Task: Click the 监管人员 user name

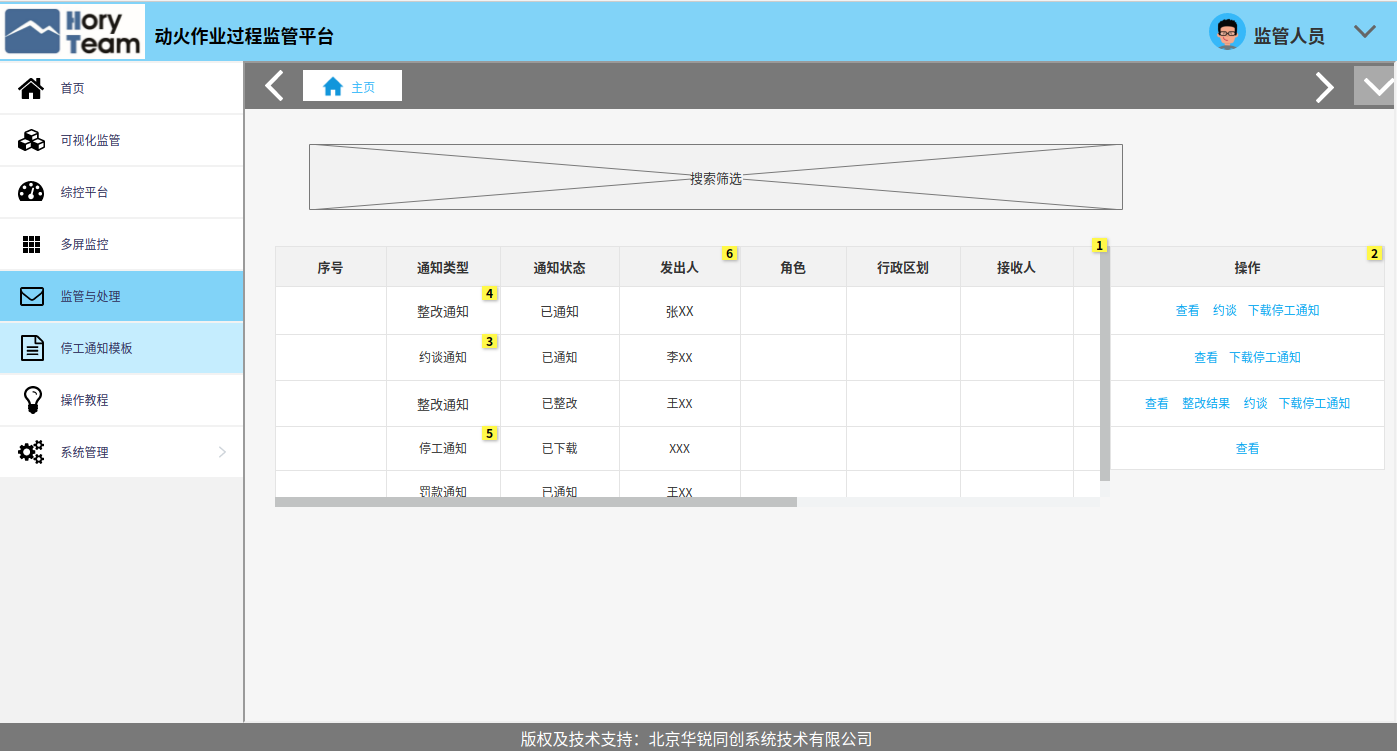Action: [1289, 36]
